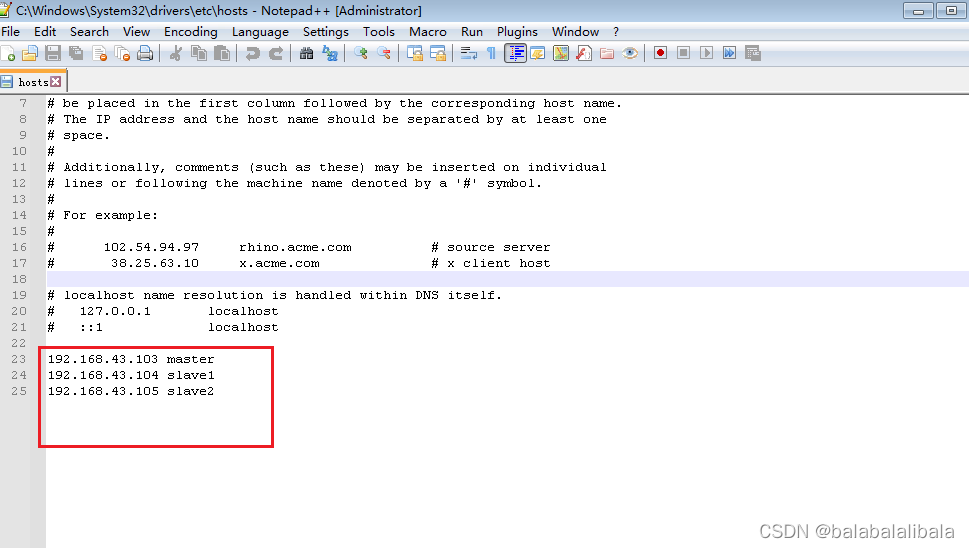The image size is (969, 548).
Task: Click the Close All documents icon
Action: 122,54
